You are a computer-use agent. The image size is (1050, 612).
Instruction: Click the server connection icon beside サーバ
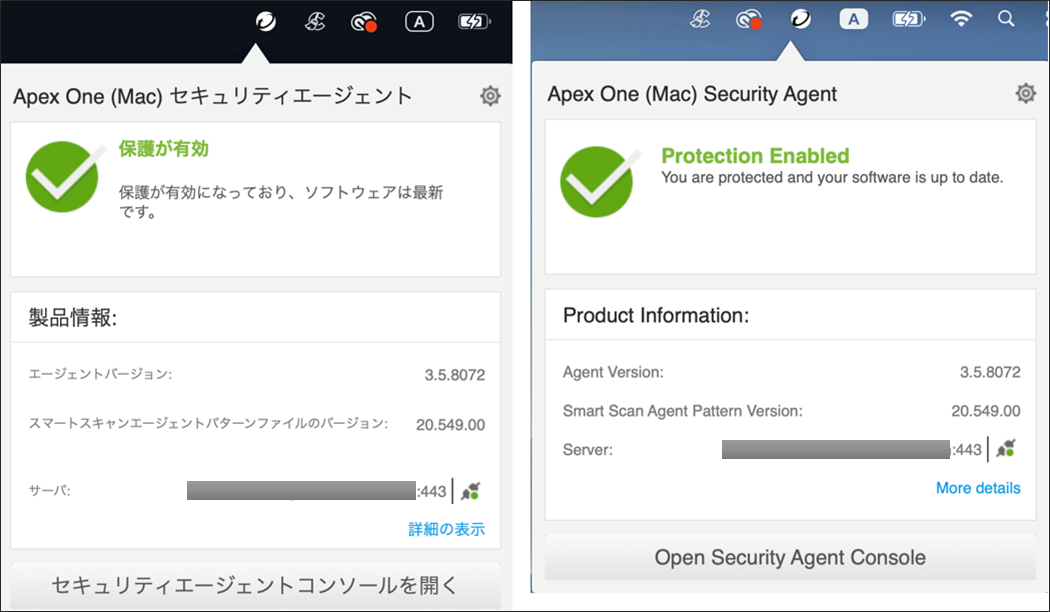pyautogui.click(x=471, y=490)
